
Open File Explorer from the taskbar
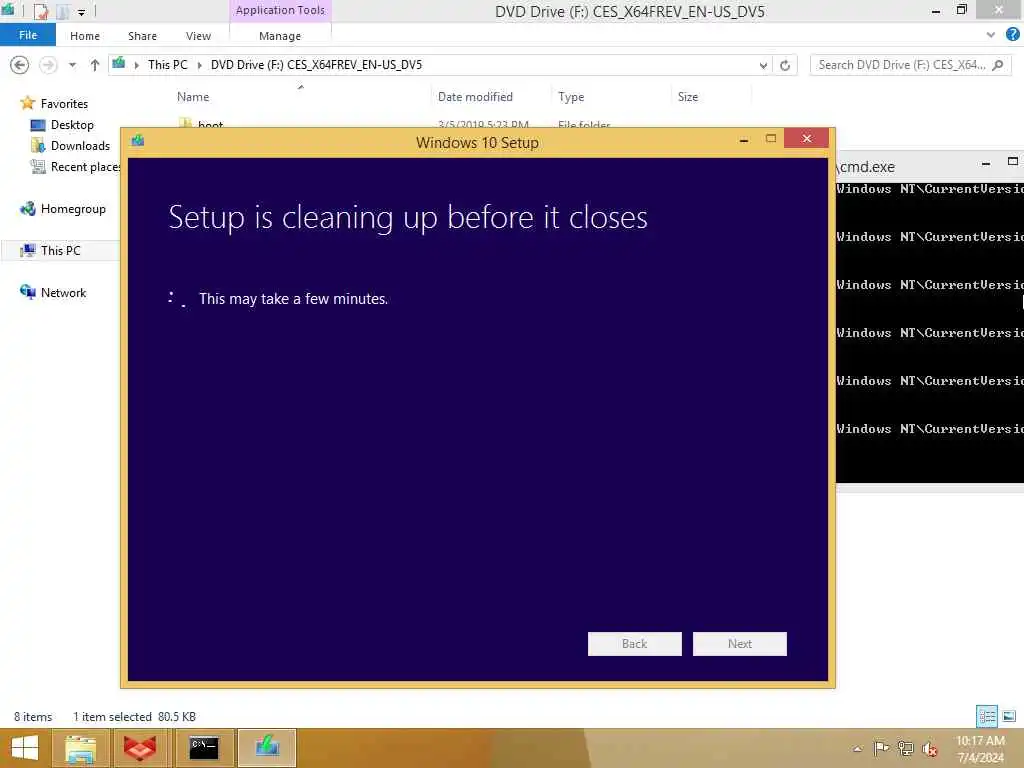pyautogui.click(x=80, y=748)
